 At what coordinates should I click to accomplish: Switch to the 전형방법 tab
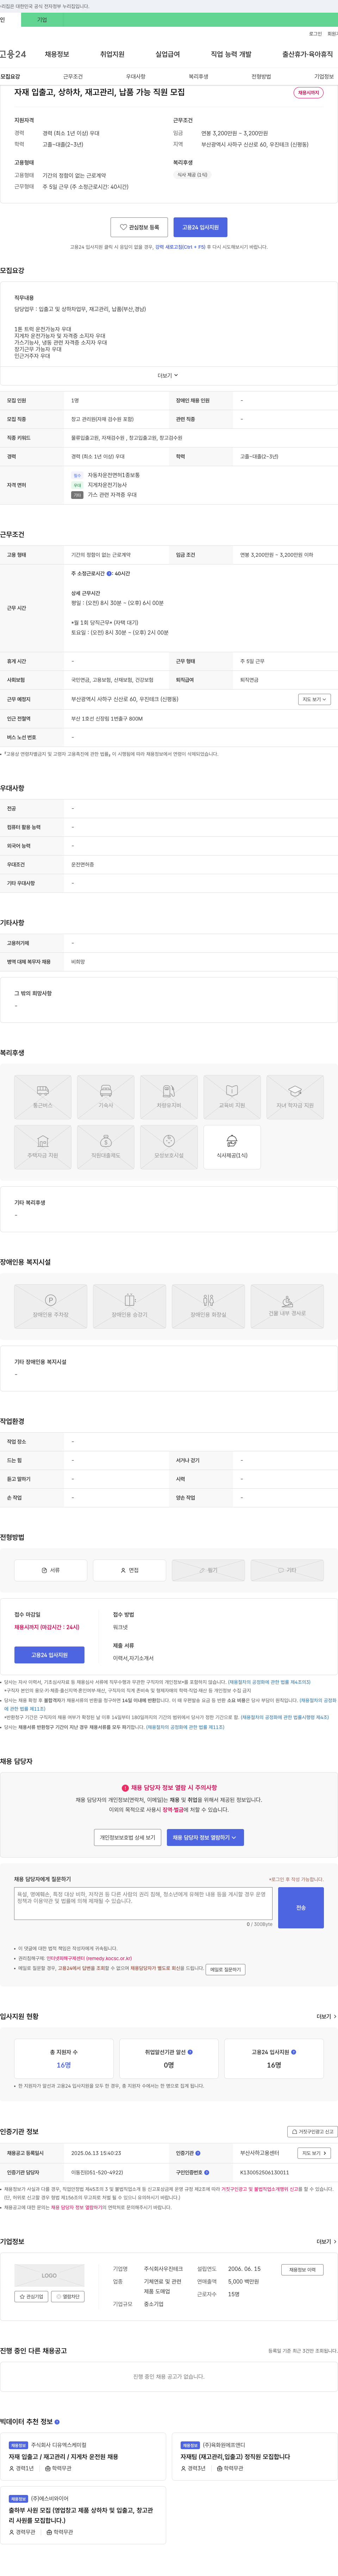click(261, 76)
